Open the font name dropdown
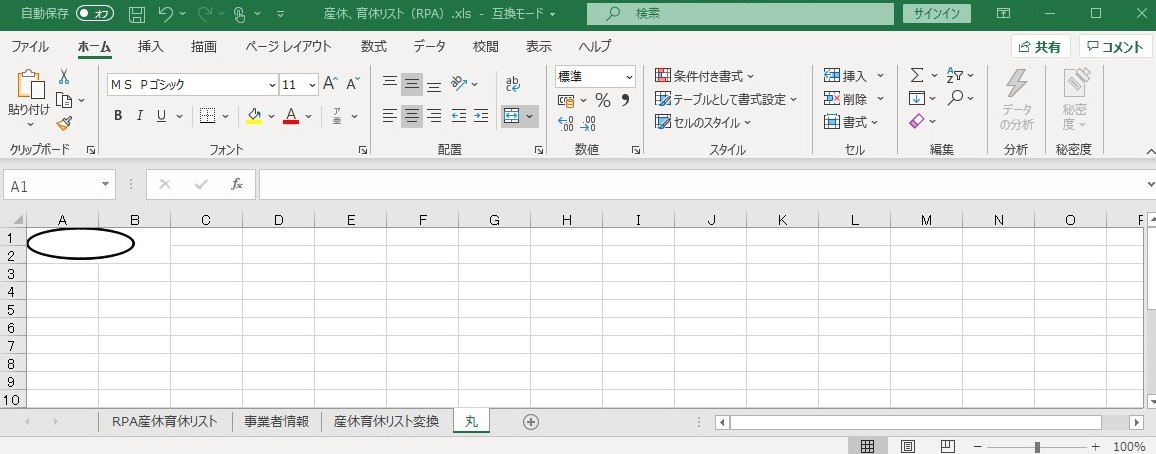Screen dimensions: 1156x454 pos(271,85)
